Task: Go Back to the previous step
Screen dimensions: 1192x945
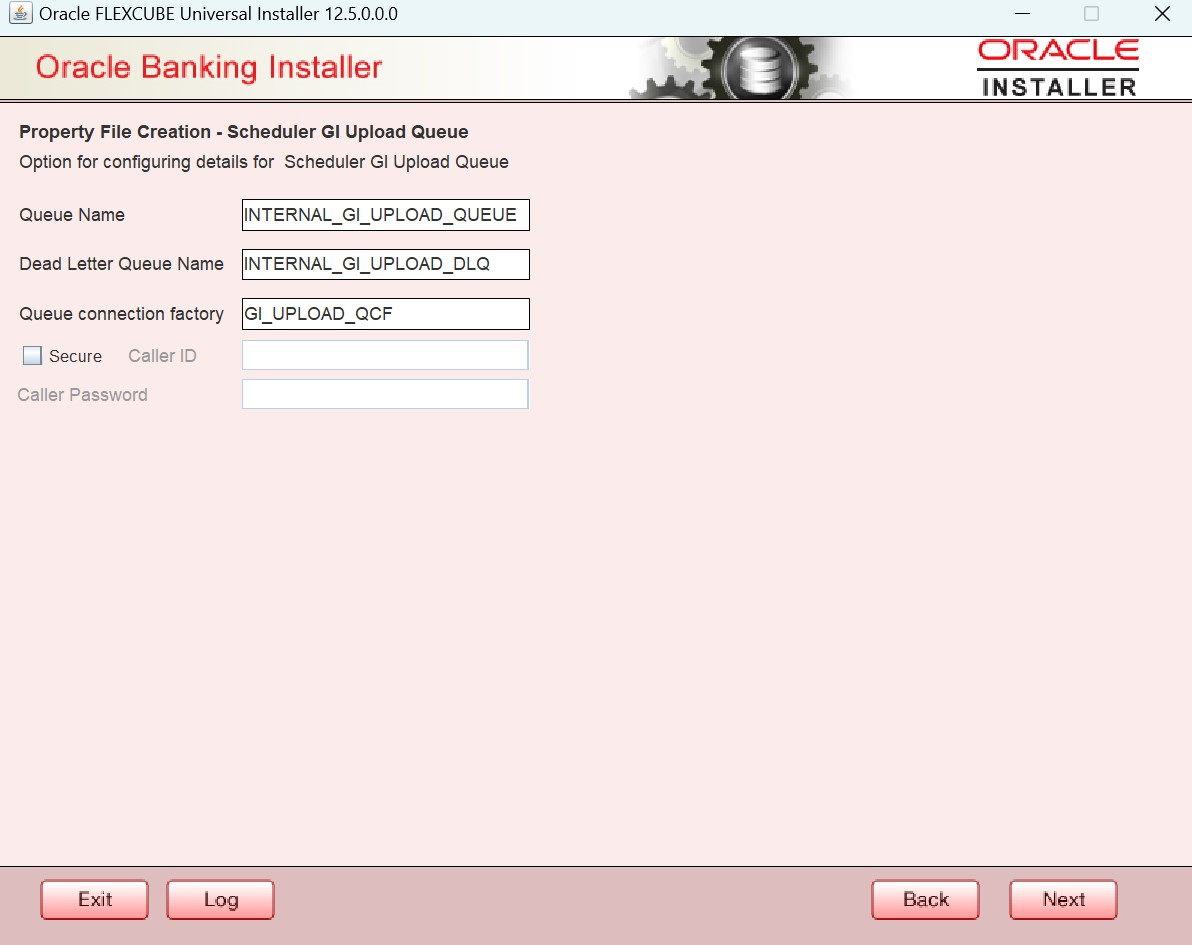Action: 925,899
